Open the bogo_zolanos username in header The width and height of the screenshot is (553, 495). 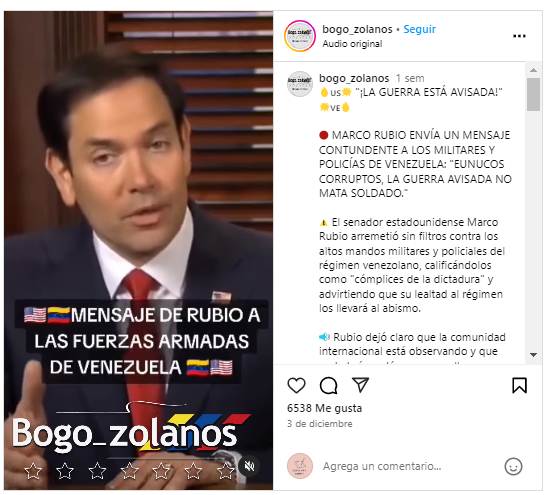click(x=357, y=29)
